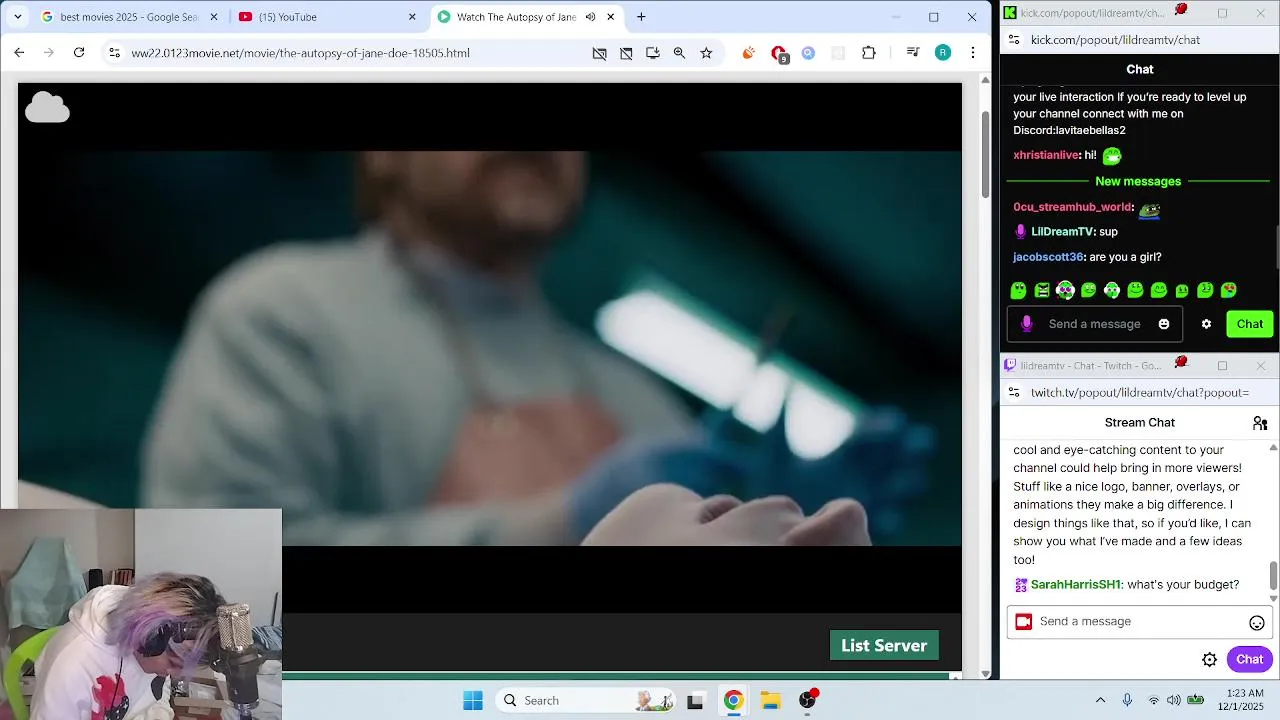Open the Chrome three-dot menu

(x=973, y=53)
